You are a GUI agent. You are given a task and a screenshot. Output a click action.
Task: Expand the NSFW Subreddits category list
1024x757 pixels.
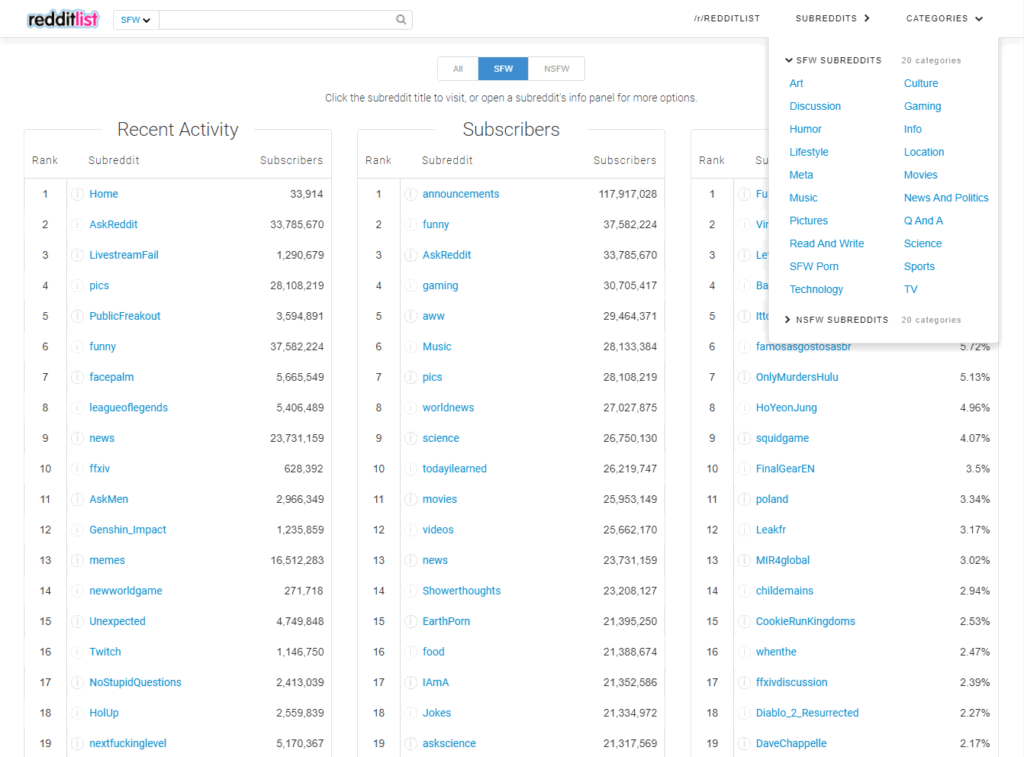click(x=837, y=319)
